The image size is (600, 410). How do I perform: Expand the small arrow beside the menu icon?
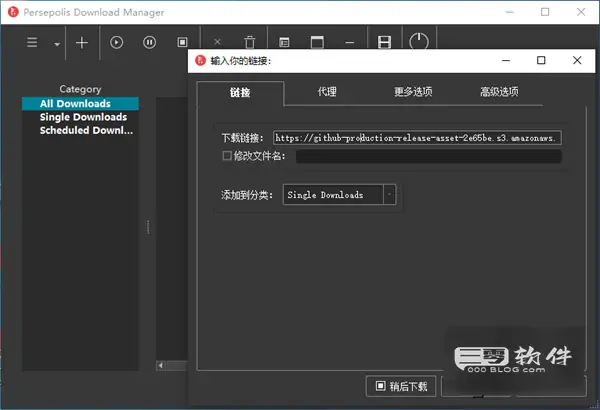[x=57, y=44]
